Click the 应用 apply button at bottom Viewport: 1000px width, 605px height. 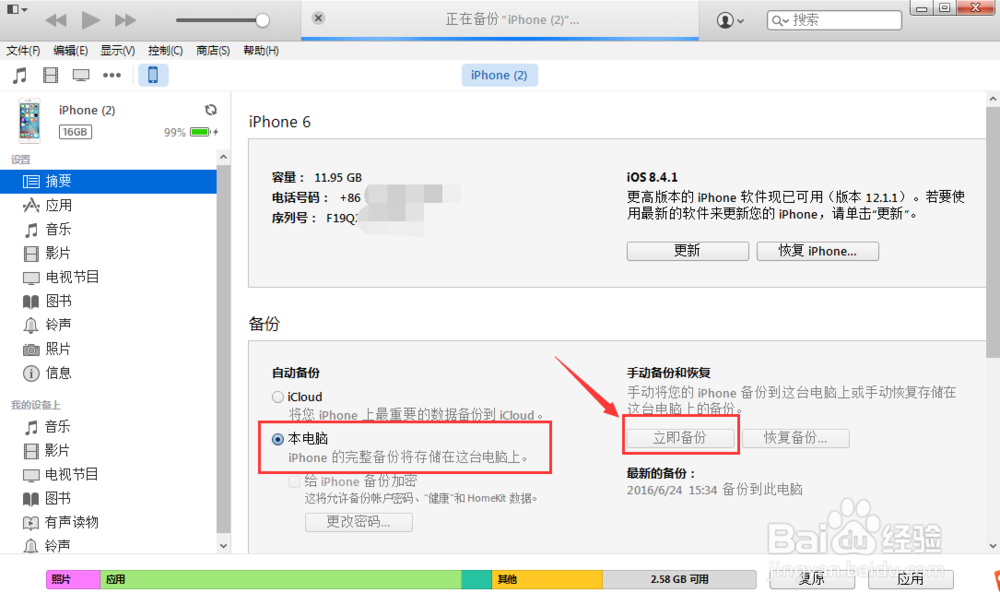coord(911,579)
